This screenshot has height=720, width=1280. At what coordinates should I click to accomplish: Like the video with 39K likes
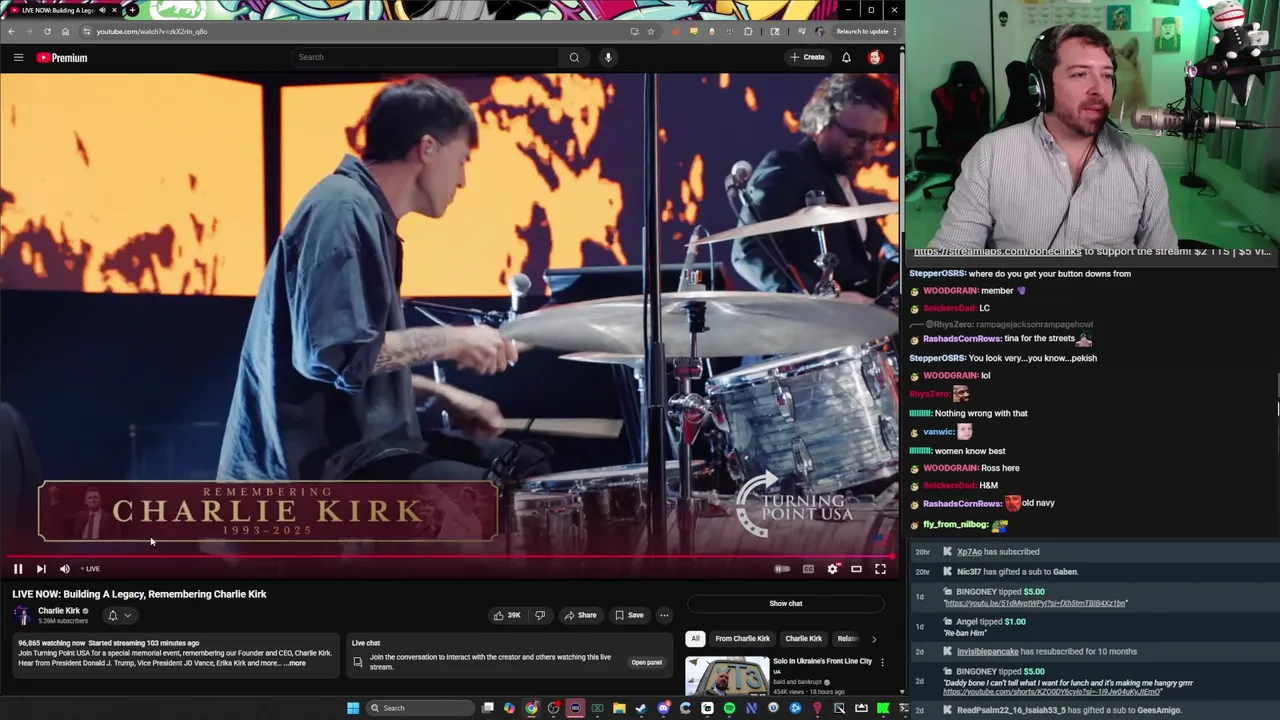tap(508, 615)
